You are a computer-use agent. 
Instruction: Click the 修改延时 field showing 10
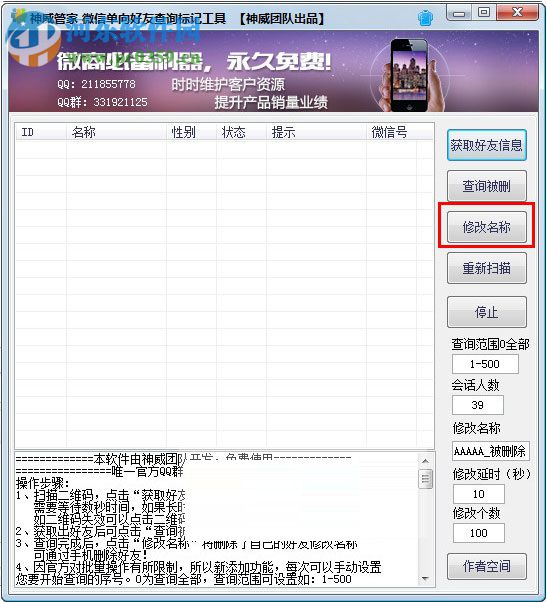pyautogui.click(x=479, y=494)
